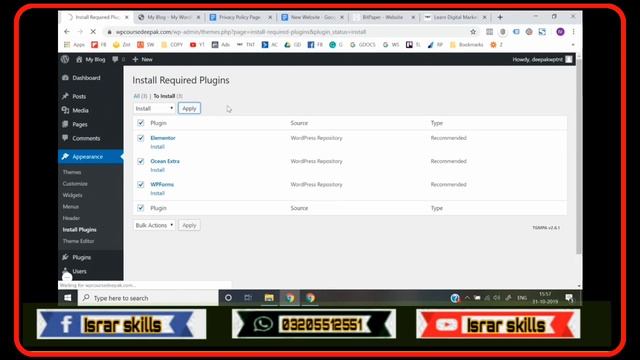The image size is (640, 360).
Task: Open the Ads bookmark
Action: click(221, 44)
